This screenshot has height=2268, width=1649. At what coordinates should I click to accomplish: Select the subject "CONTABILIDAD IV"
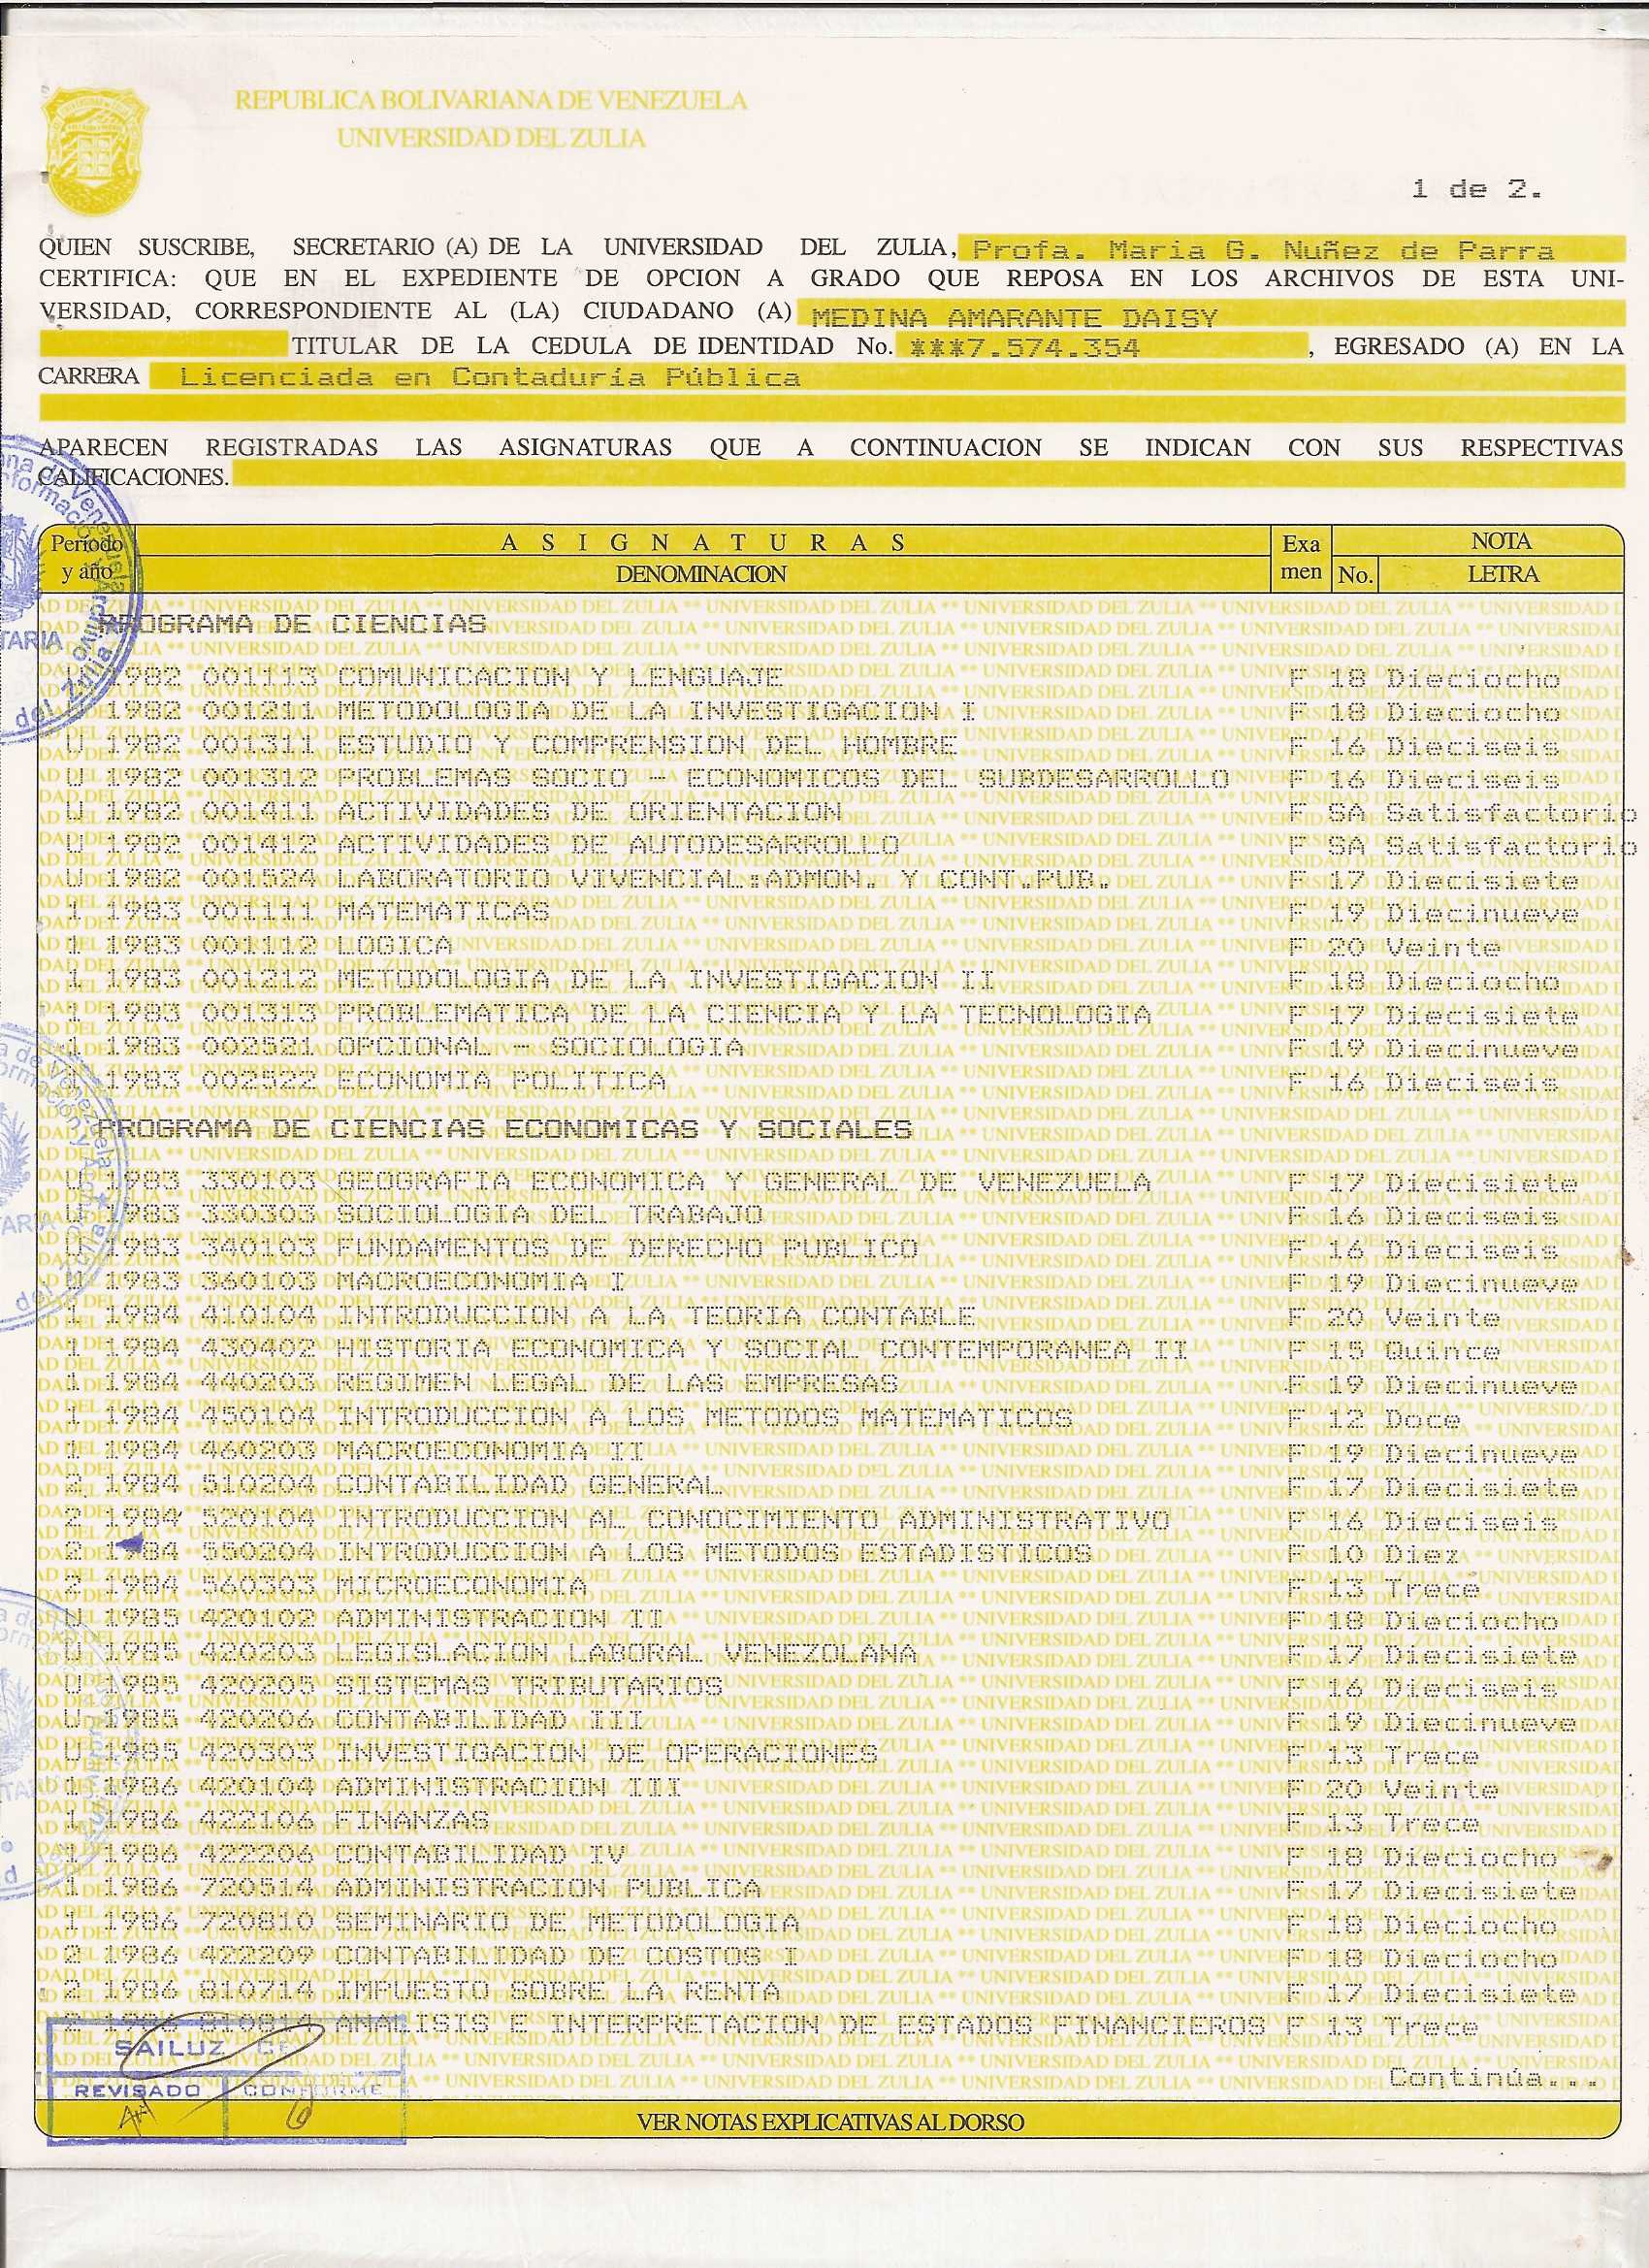click(482, 1856)
